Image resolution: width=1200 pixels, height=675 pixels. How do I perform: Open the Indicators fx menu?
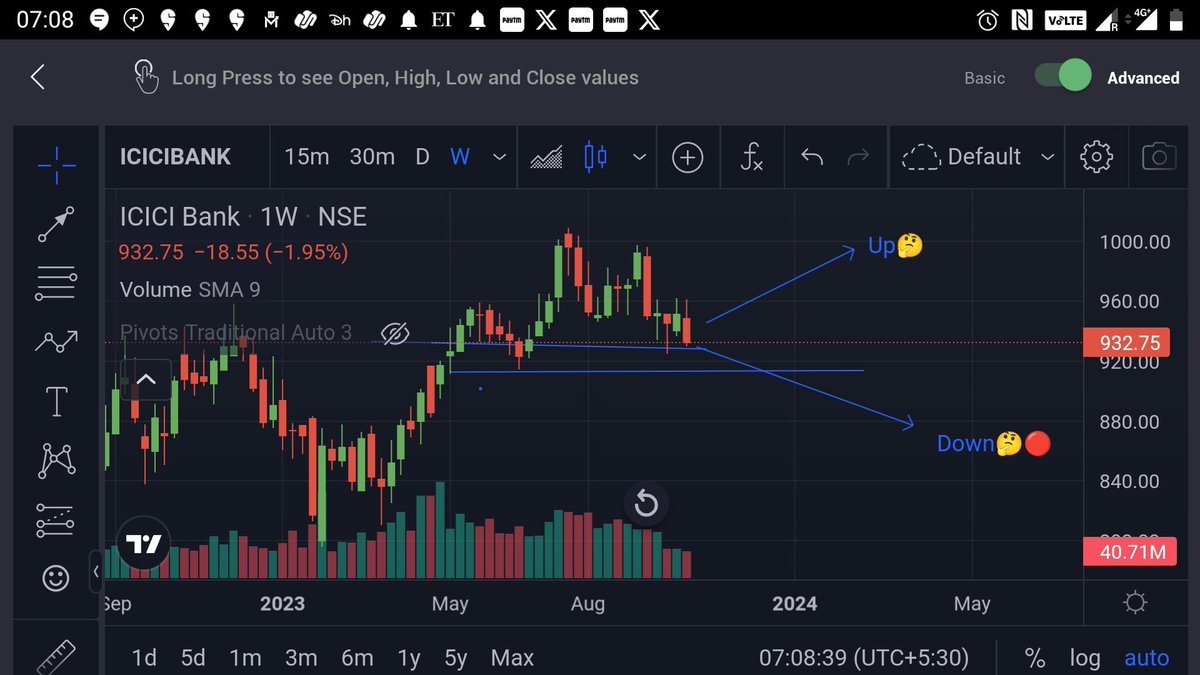[x=751, y=157]
